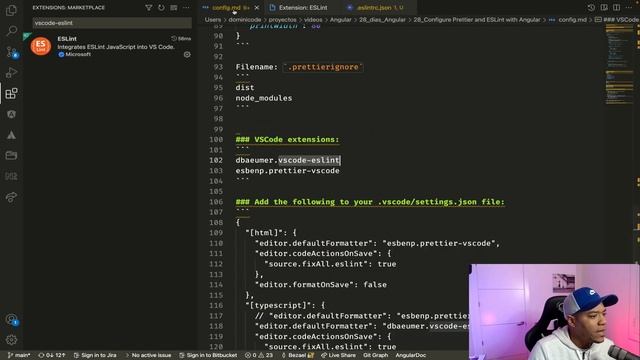Viewport: 640px width, 360px height.
Task: Click the "[html]" key on line 109
Action: coord(264,233)
